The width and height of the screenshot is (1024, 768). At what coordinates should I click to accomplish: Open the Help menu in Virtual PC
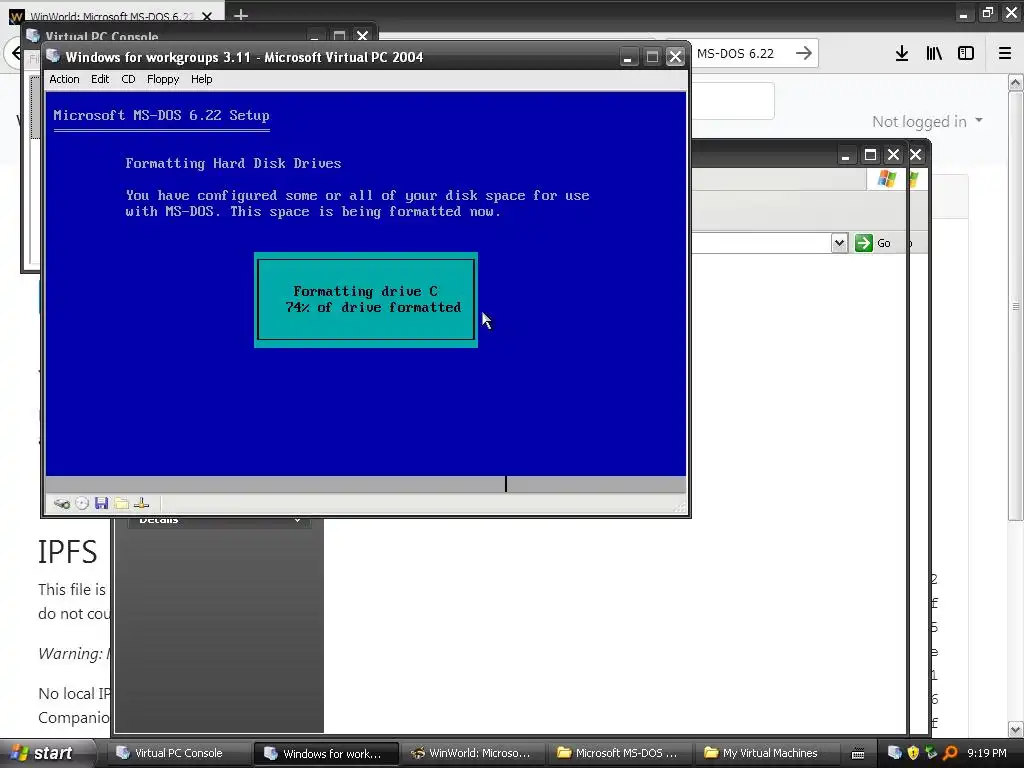click(x=201, y=79)
